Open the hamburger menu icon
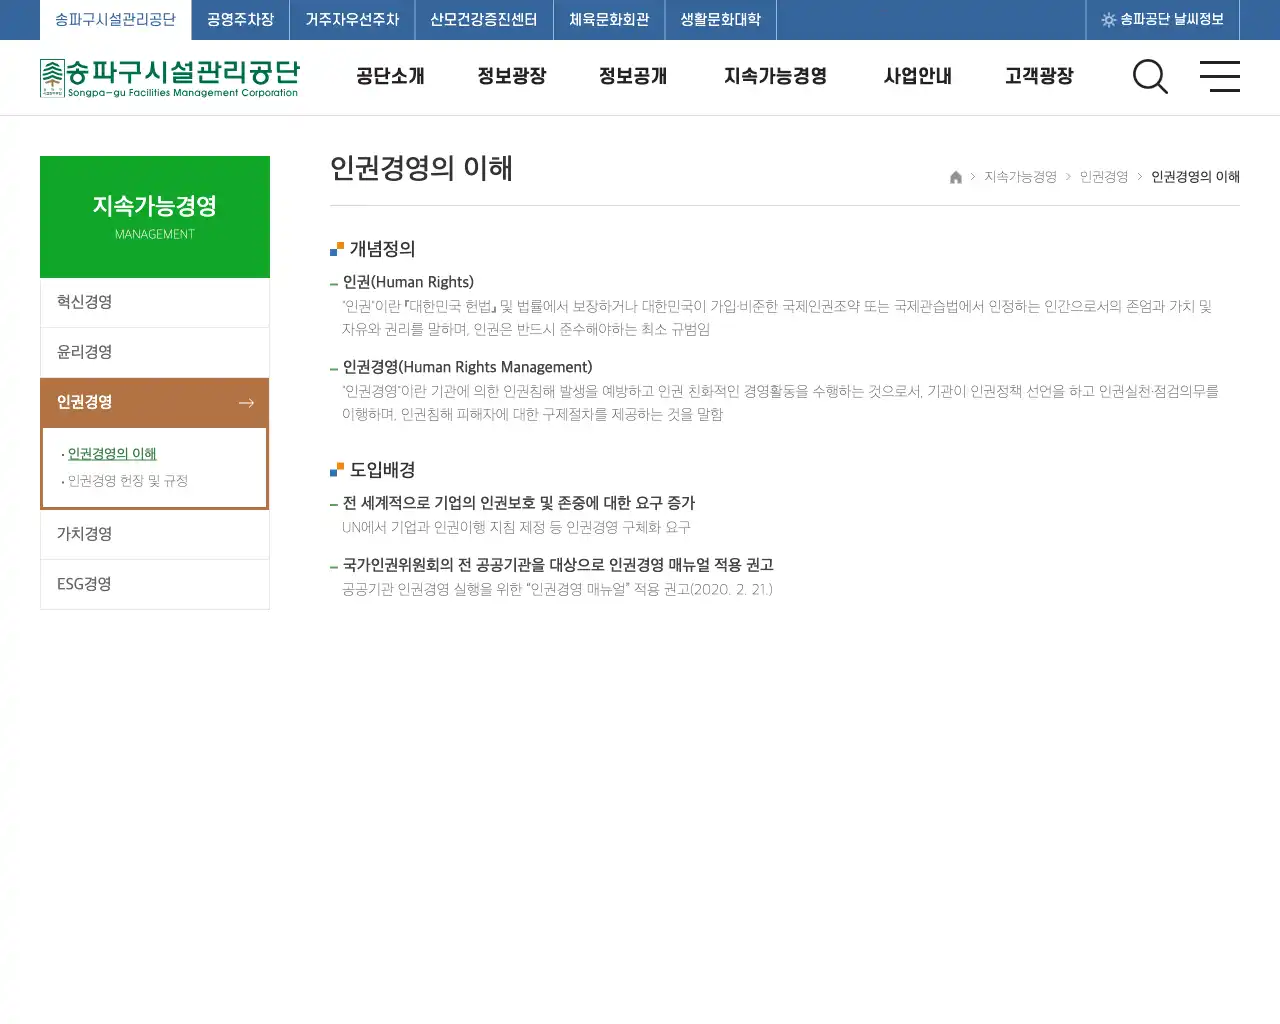The image size is (1280, 1024). [1220, 77]
